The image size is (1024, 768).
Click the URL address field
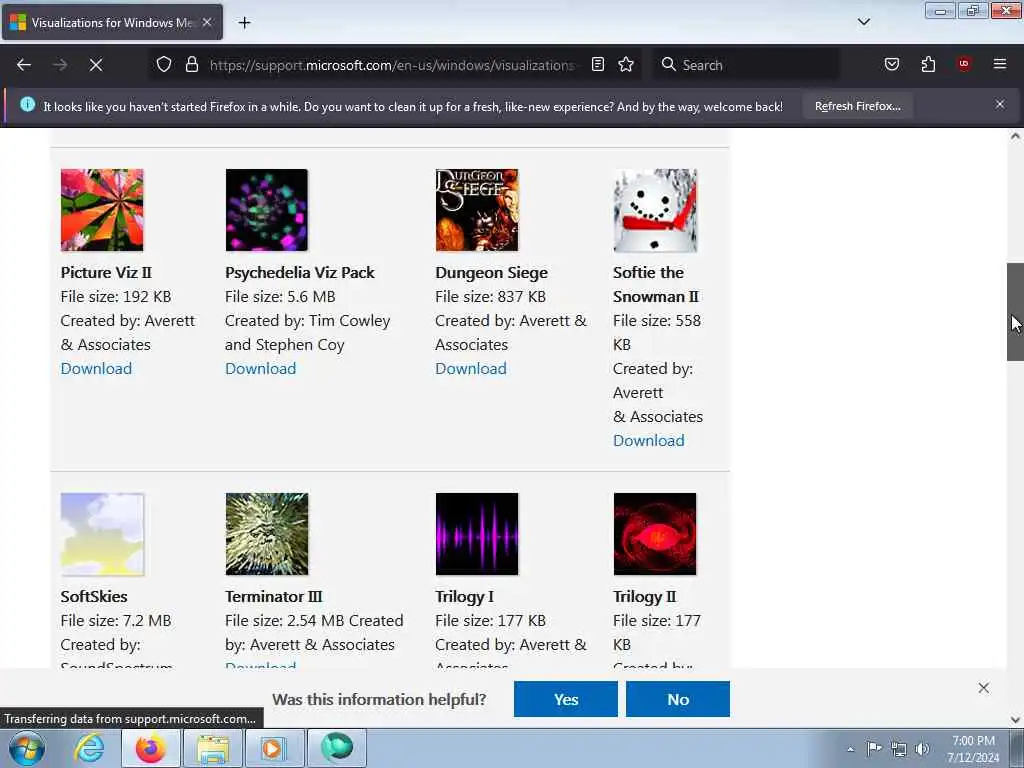pyautogui.click(x=392, y=65)
